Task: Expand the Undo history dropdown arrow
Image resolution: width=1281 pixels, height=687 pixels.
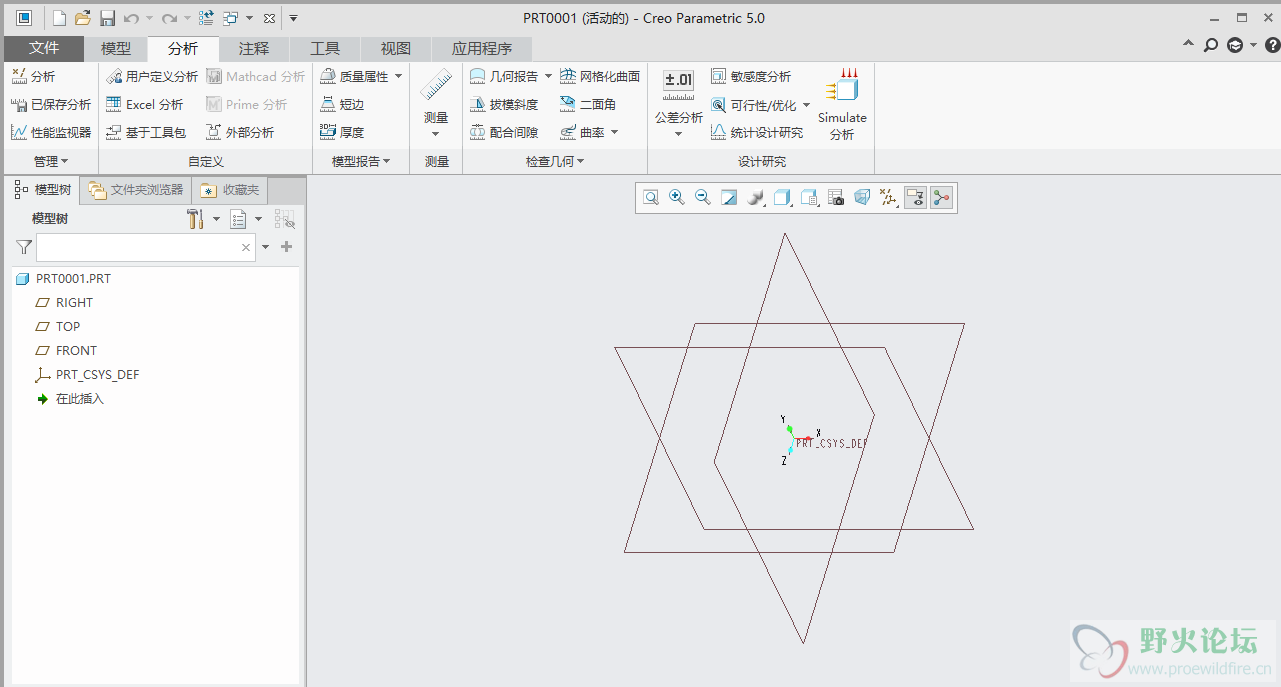Action: (149, 18)
